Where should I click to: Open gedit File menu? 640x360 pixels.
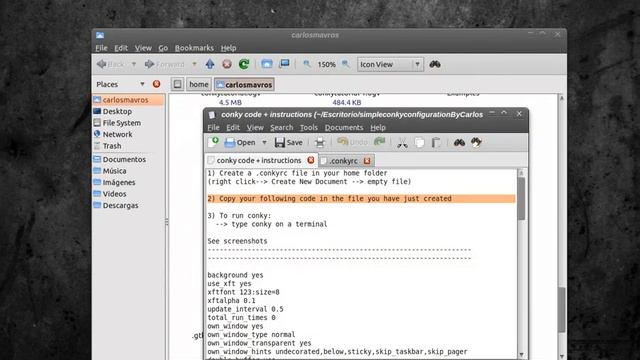tap(213, 127)
